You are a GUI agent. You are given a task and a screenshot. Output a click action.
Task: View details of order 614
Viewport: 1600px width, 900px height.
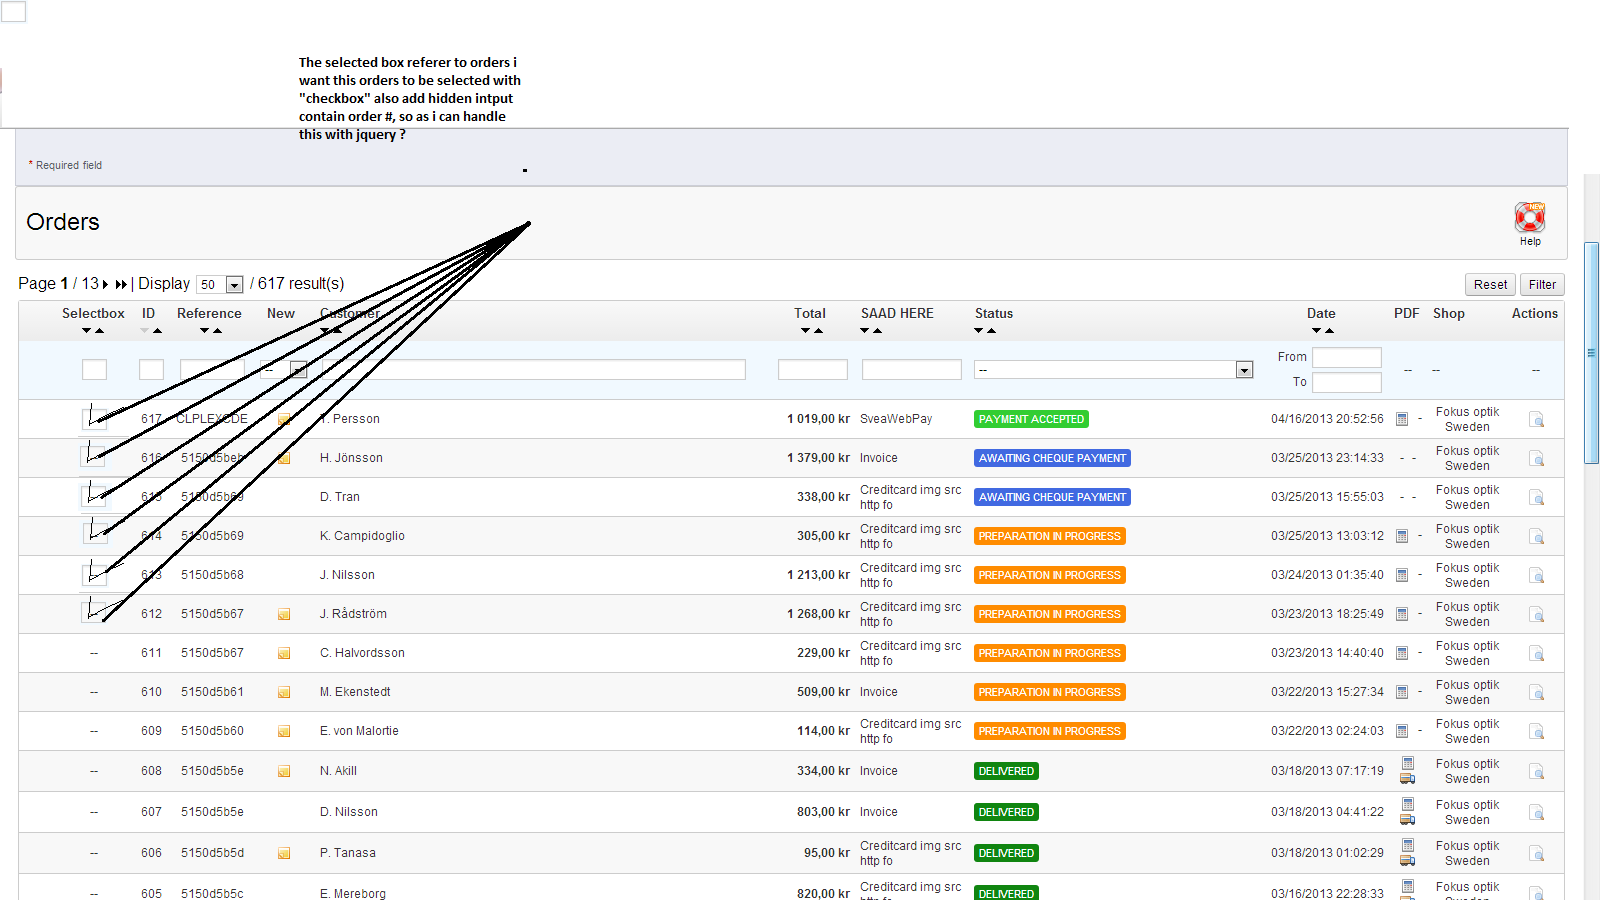click(x=1536, y=537)
